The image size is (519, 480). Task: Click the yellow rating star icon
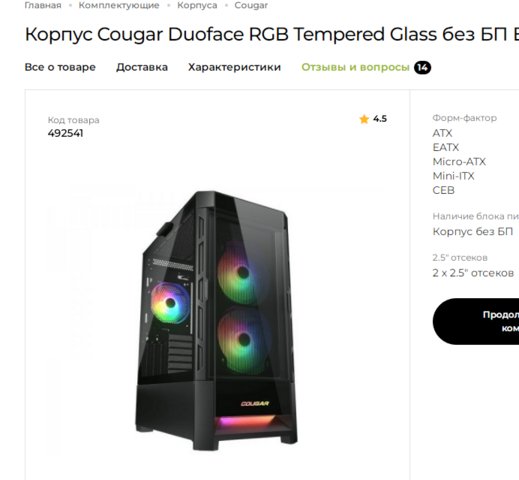click(364, 119)
